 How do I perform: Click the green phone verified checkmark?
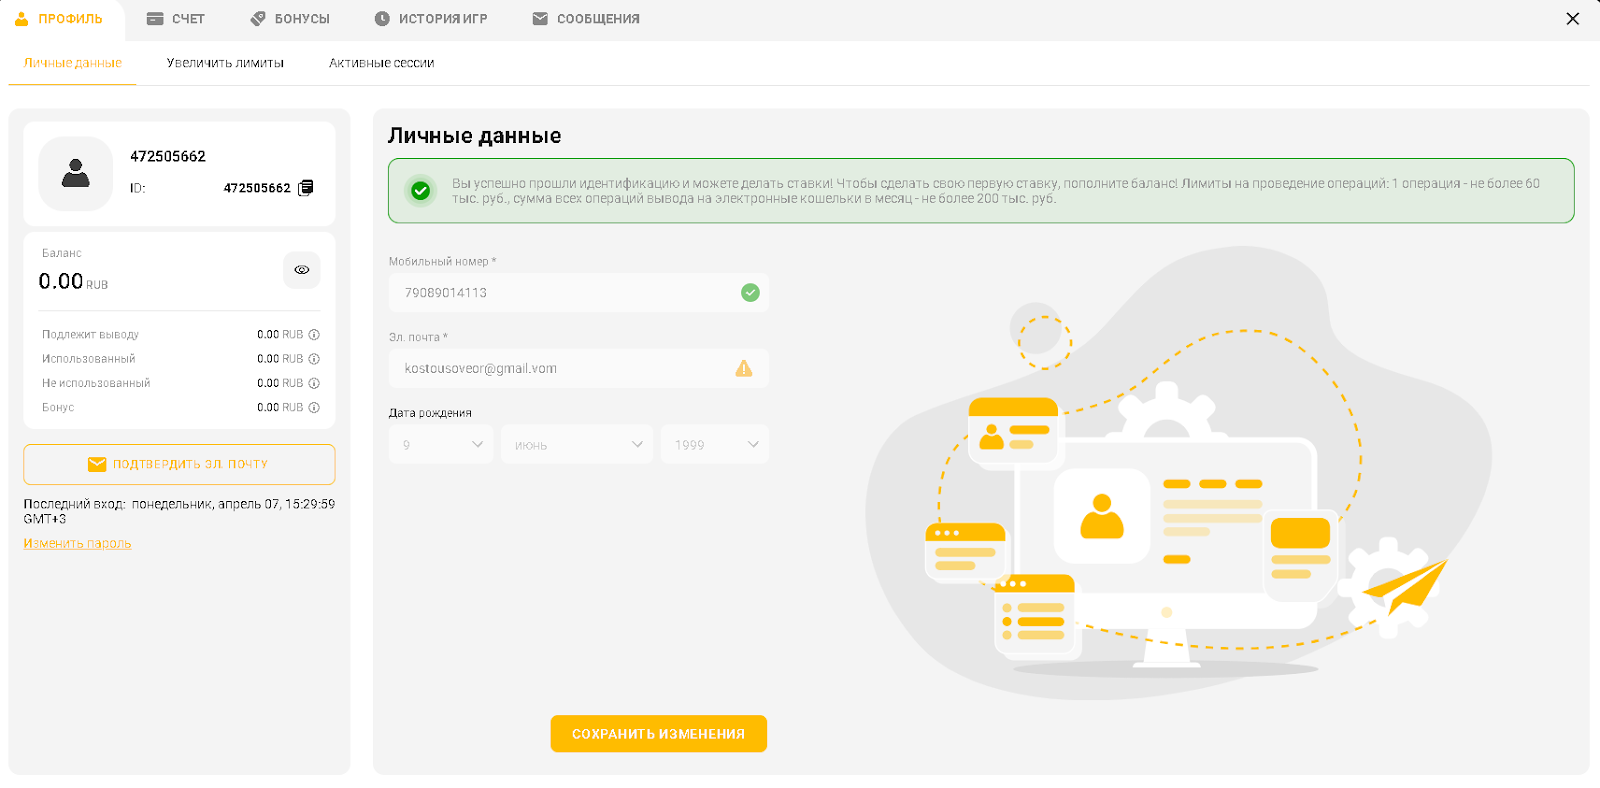click(x=750, y=292)
